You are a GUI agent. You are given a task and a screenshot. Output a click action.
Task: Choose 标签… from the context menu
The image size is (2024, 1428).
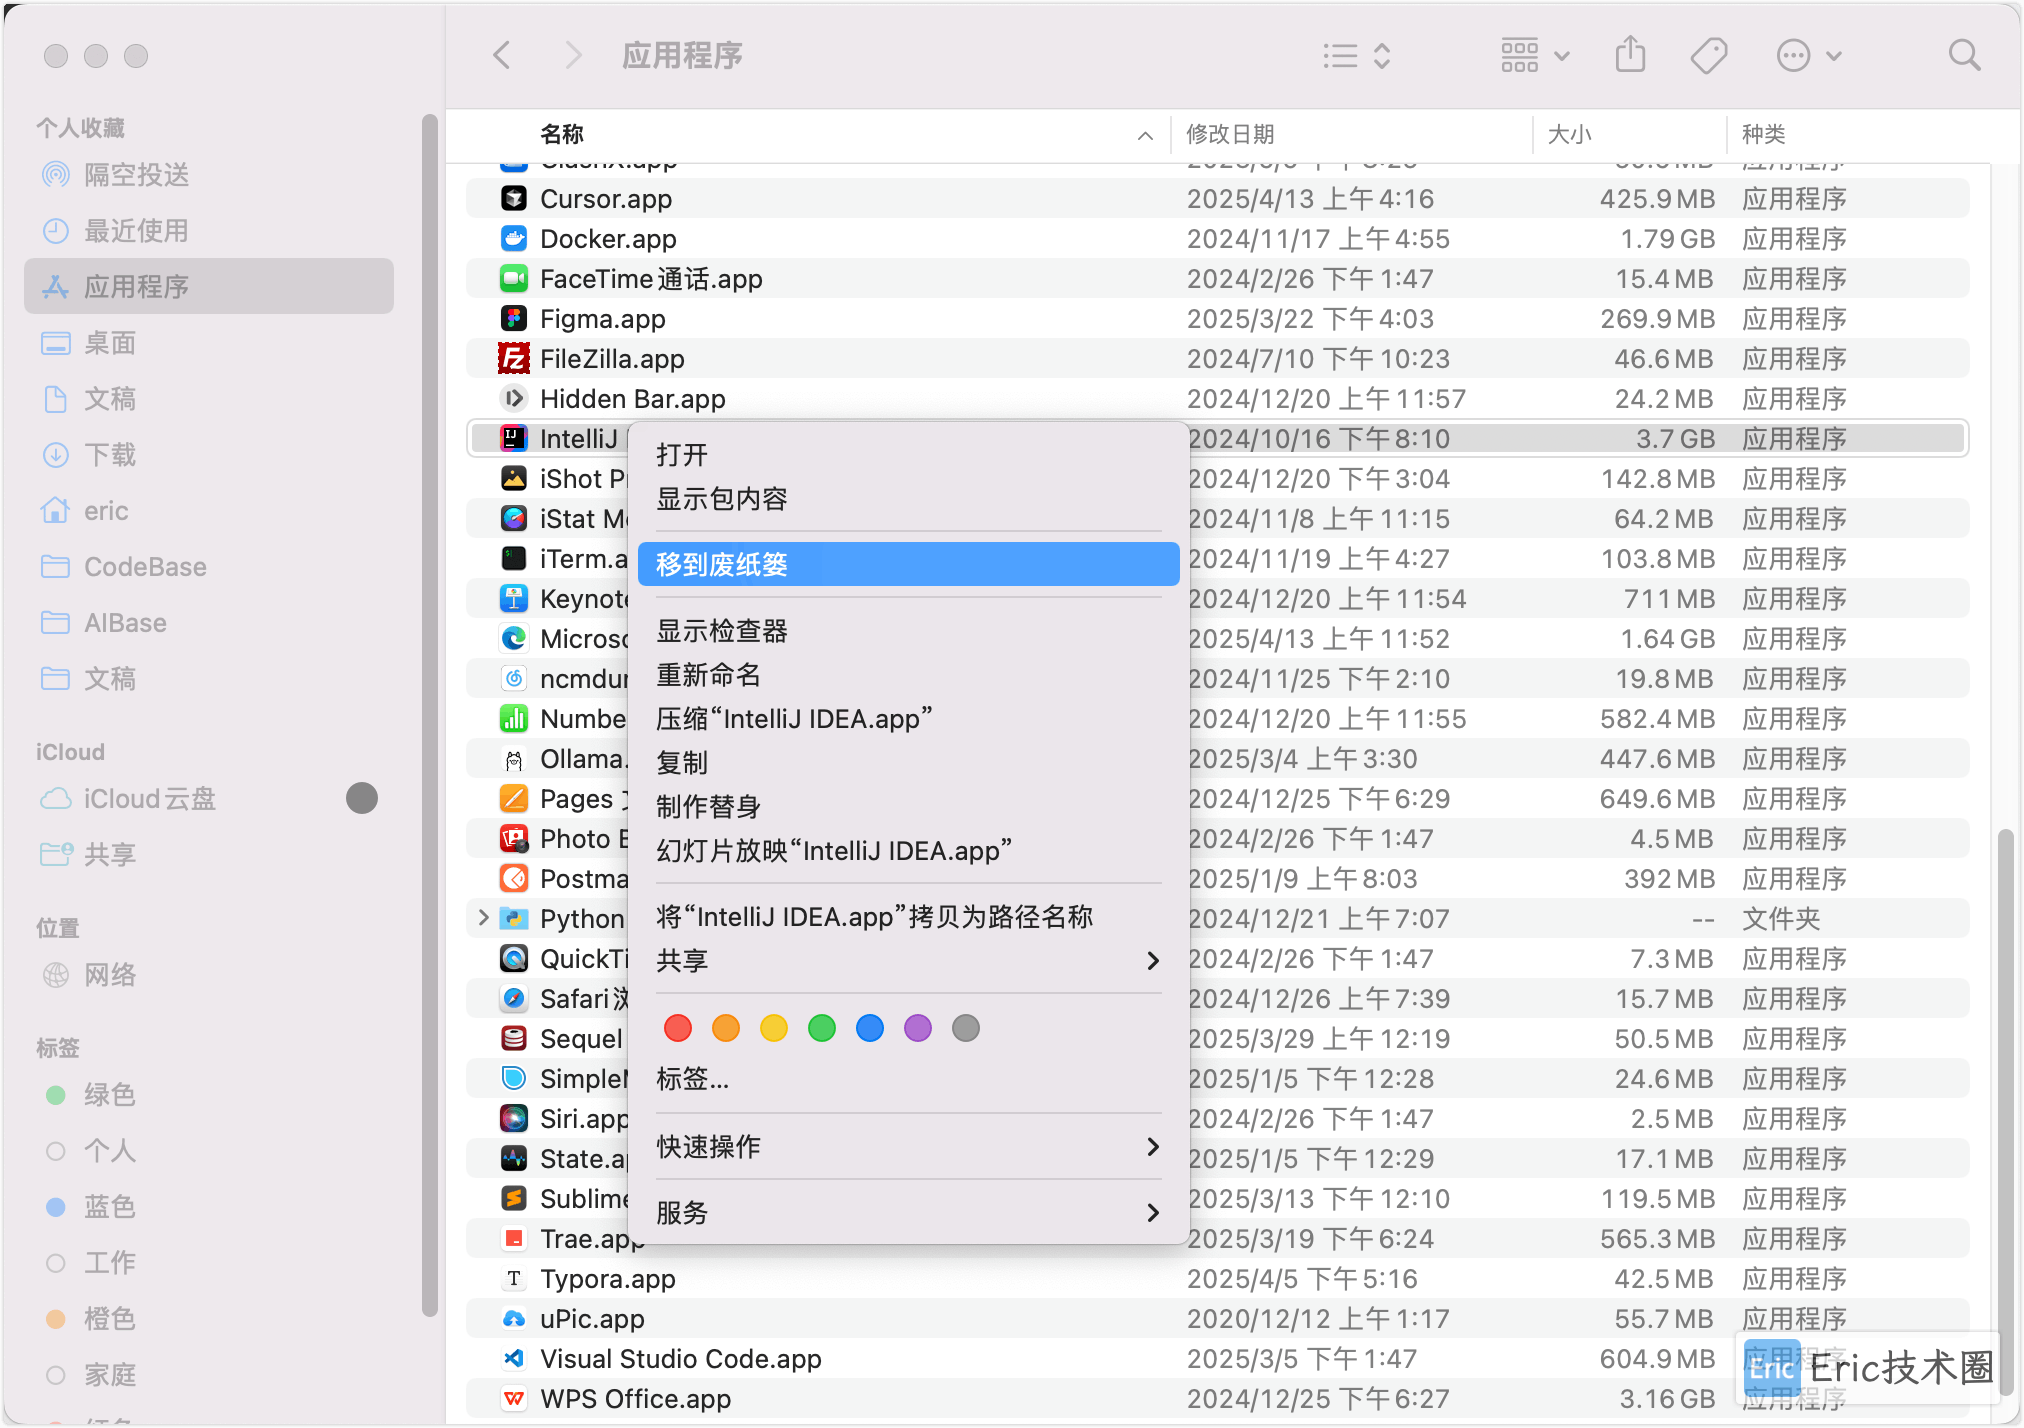coord(908,1079)
